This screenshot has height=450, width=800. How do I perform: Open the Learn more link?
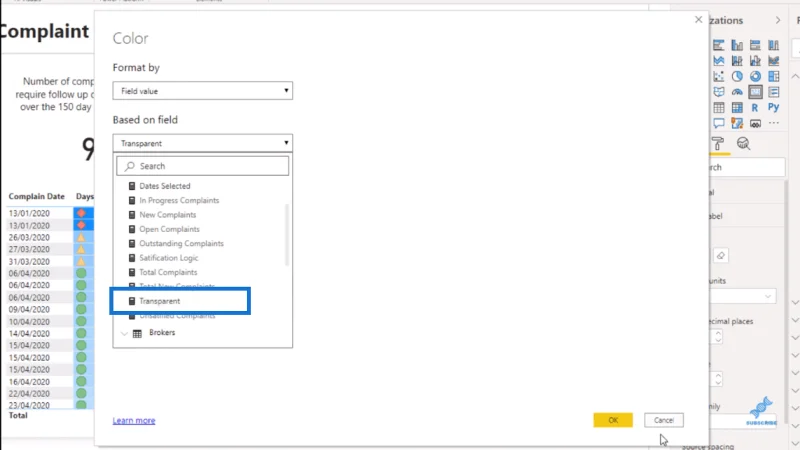[134, 420]
